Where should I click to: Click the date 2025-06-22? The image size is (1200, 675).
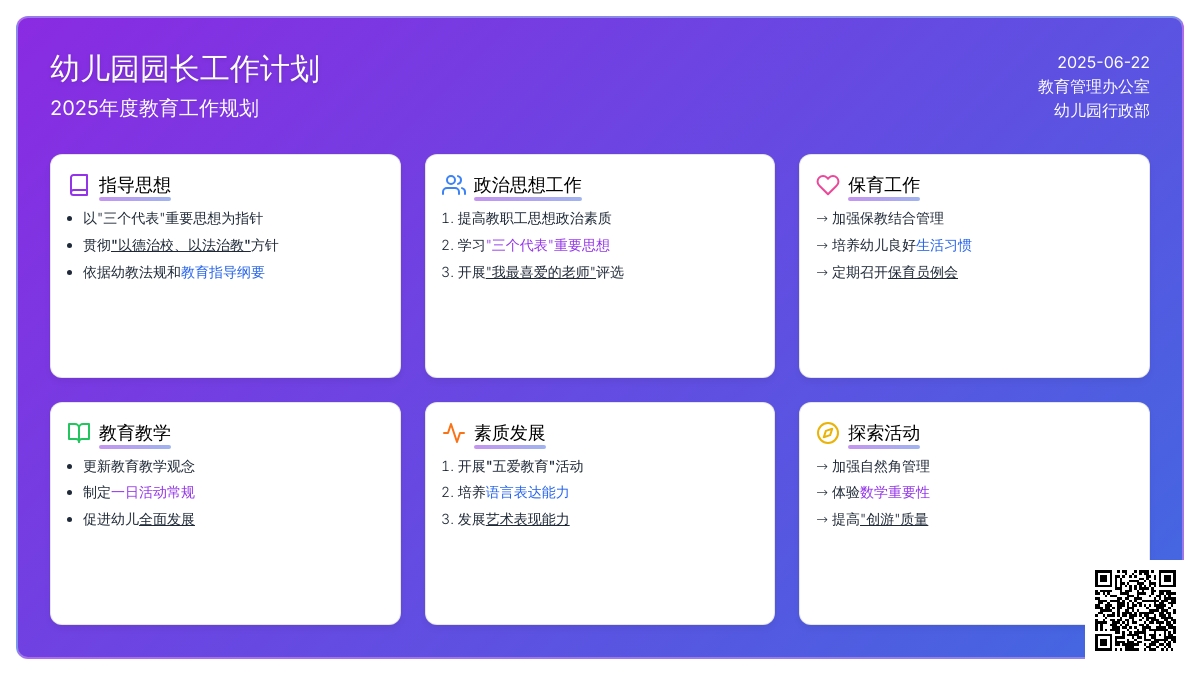pos(1104,62)
